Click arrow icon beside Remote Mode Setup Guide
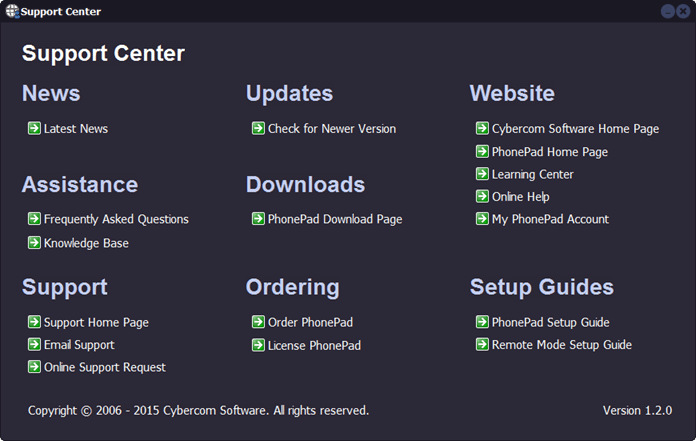 (482, 344)
